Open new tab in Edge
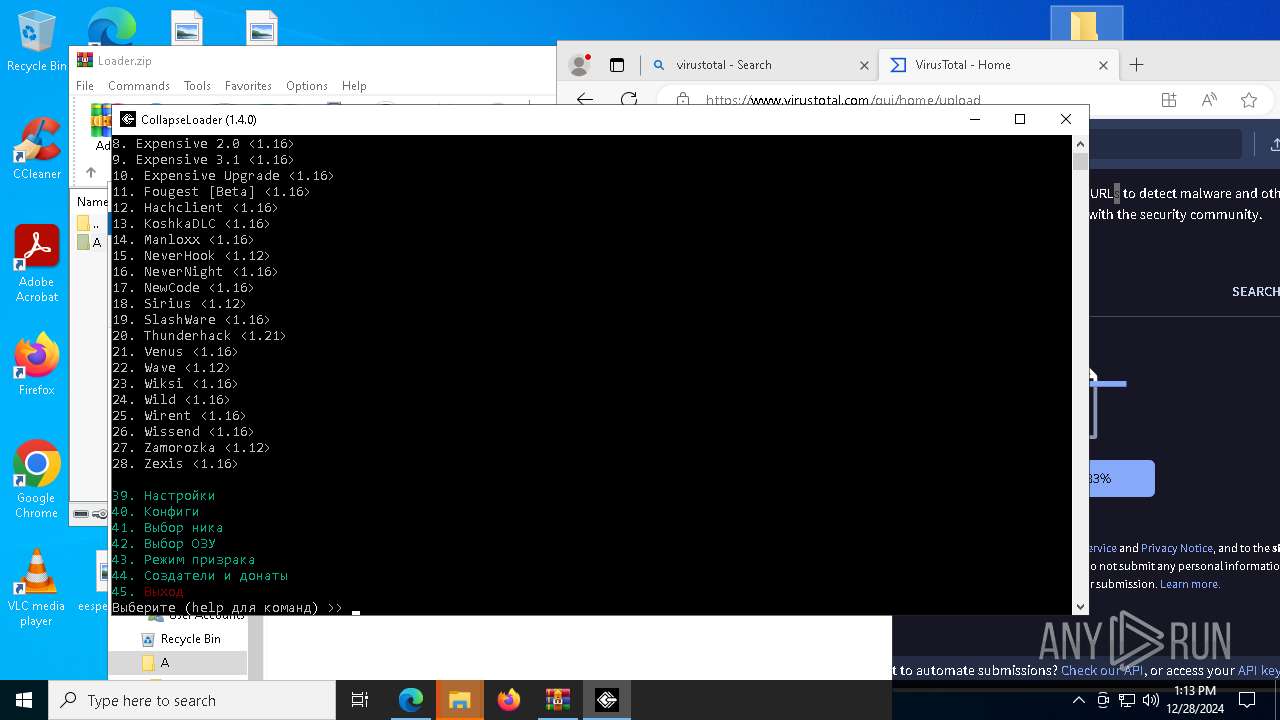The width and height of the screenshot is (1280, 720). (x=1136, y=65)
